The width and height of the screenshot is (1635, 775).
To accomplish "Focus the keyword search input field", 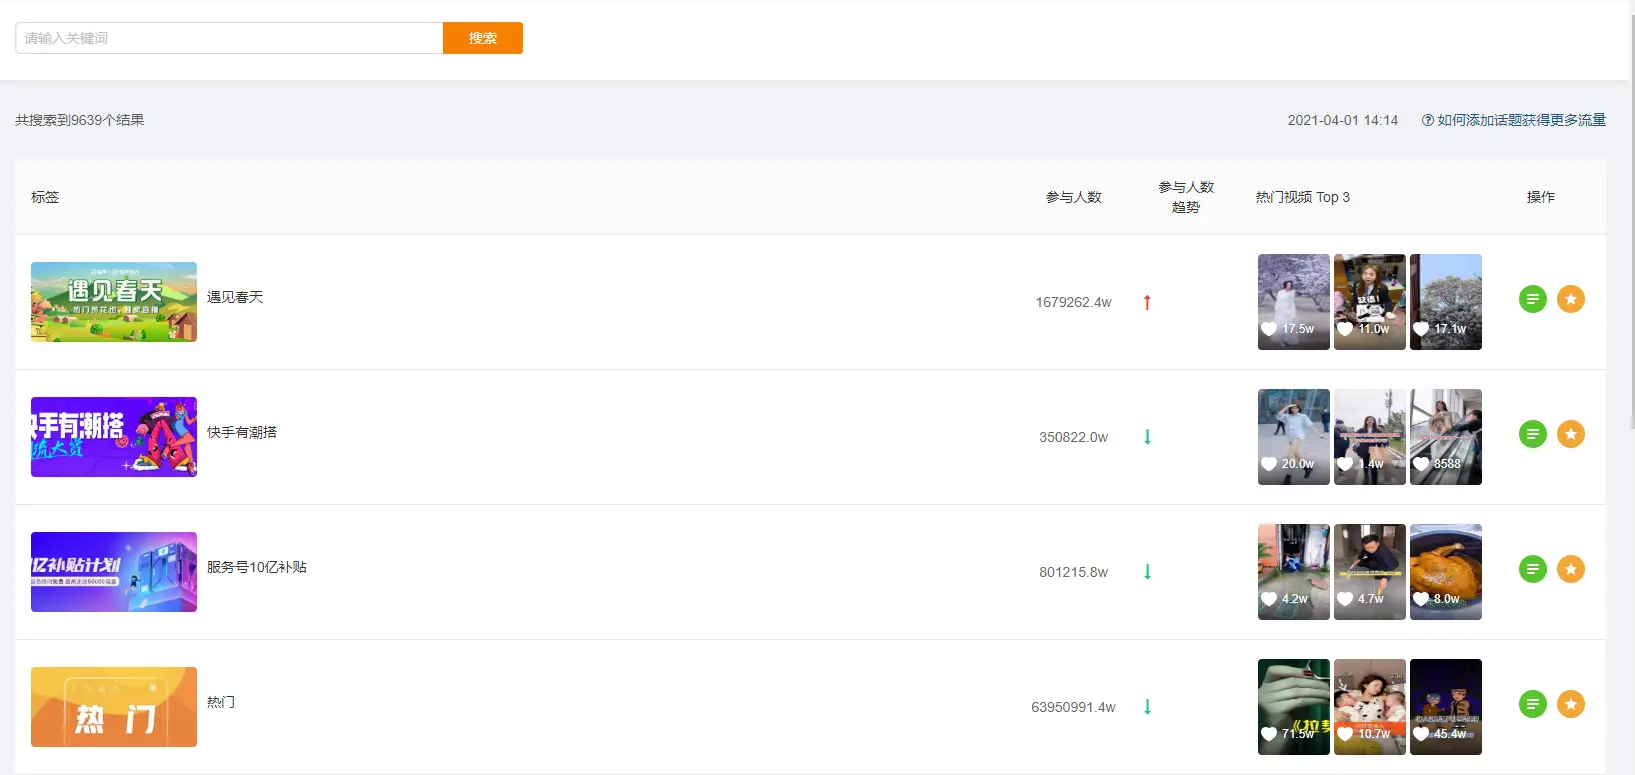I will 229,38.
